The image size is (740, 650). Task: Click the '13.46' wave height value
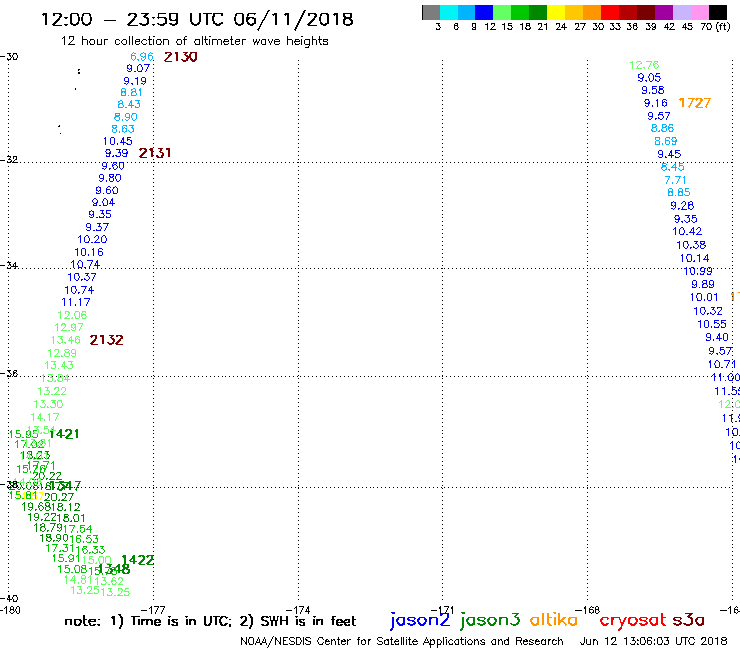click(66, 340)
